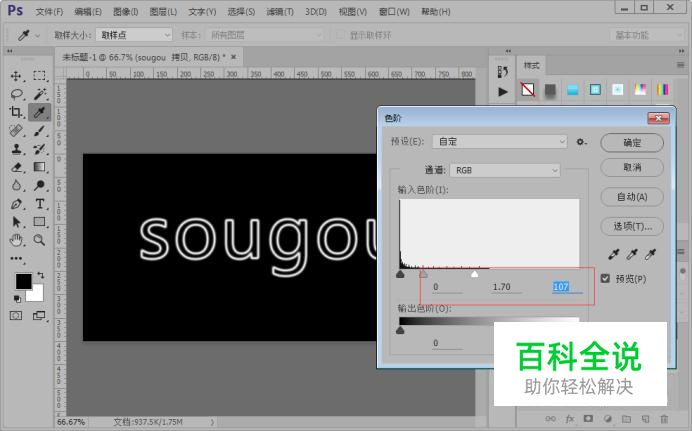The image size is (692, 431).
Task: Toggle the show sampling ring checkbox
Action: (340, 35)
